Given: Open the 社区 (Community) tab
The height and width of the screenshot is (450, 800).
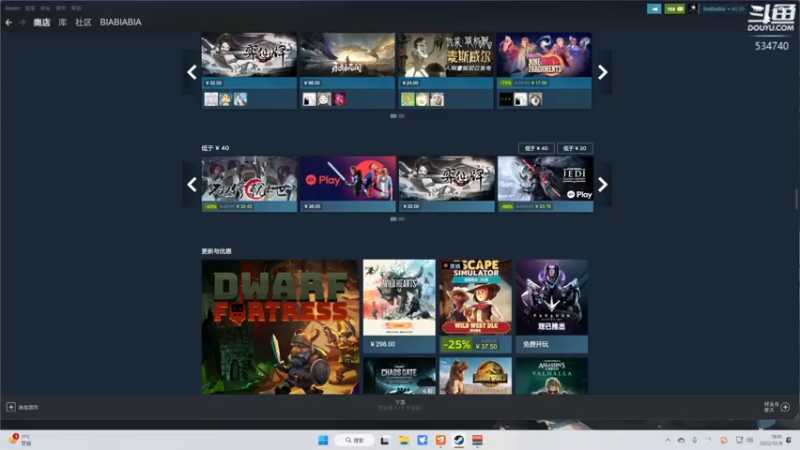Looking at the screenshot, I should point(83,22).
